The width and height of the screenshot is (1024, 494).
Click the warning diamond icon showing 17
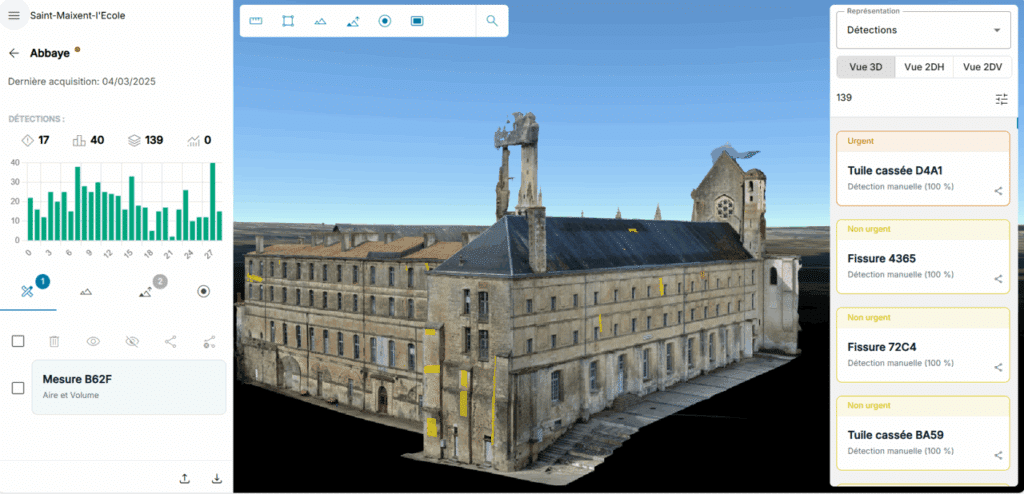pyautogui.click(x=27, y=140)
